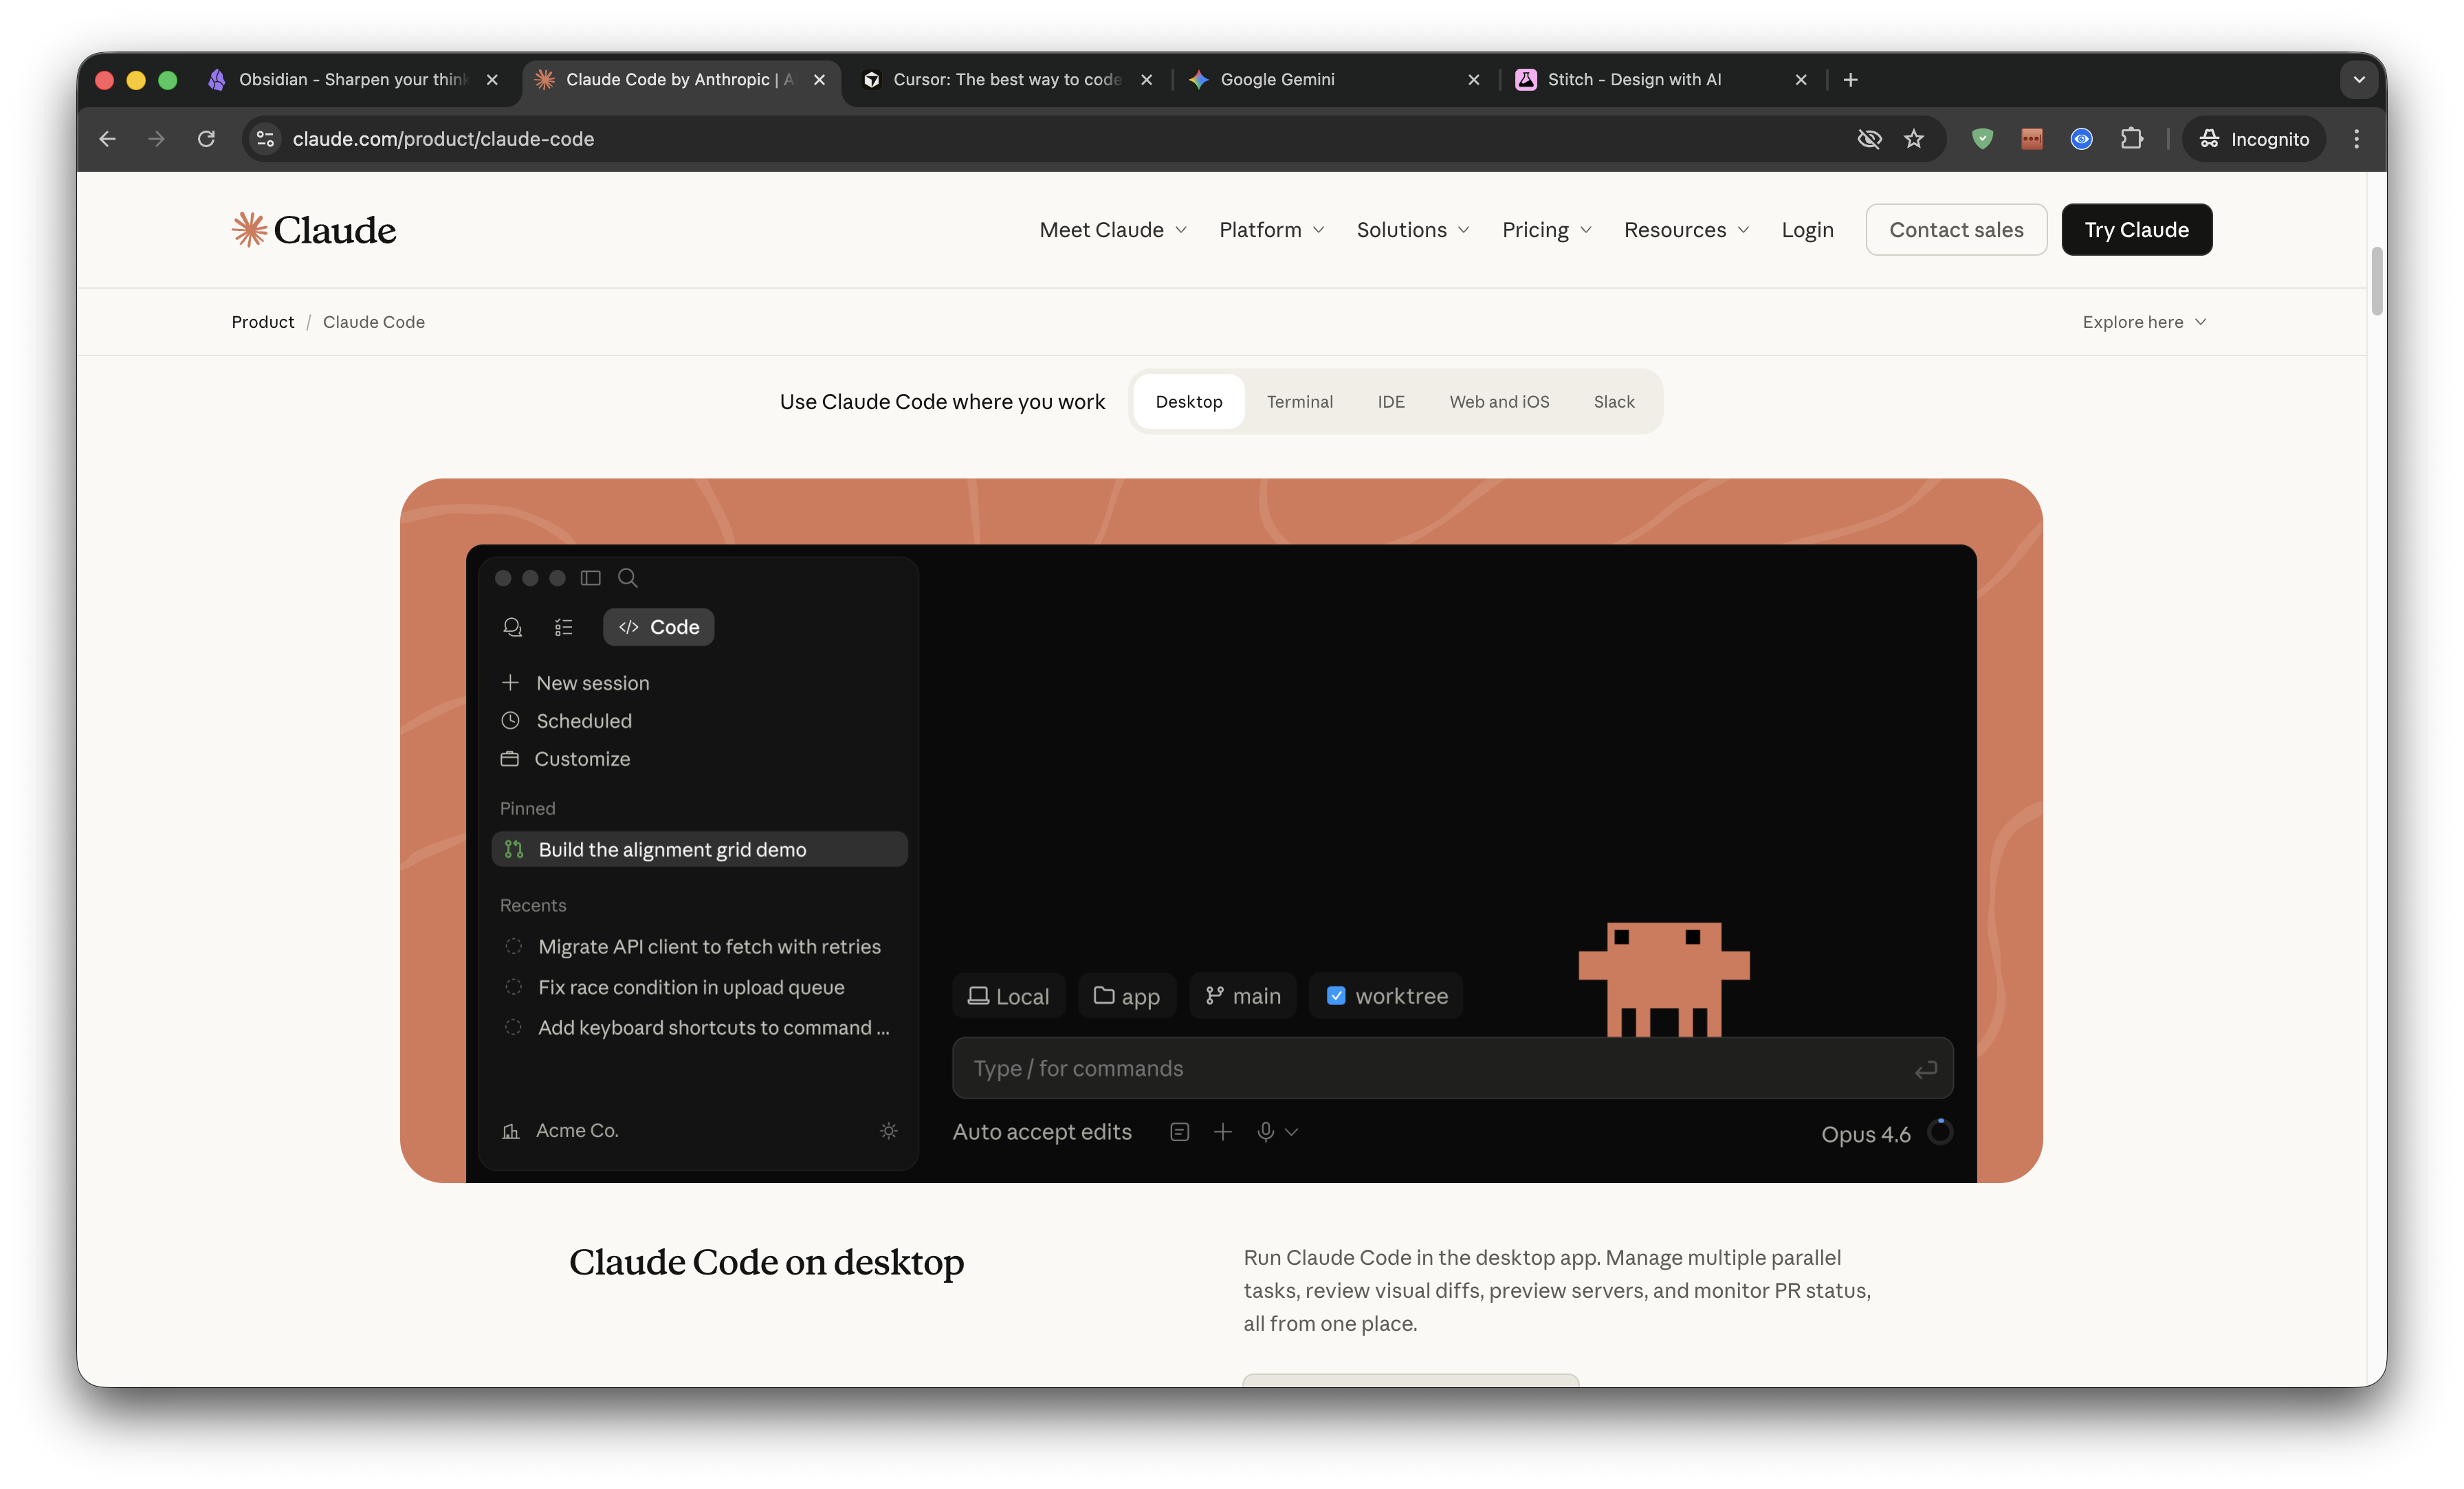Image resolution: width=2464 pixels, height=1489 pixels.
Task: Switch to the Slack tab
Action: [x=1614, y=402]
